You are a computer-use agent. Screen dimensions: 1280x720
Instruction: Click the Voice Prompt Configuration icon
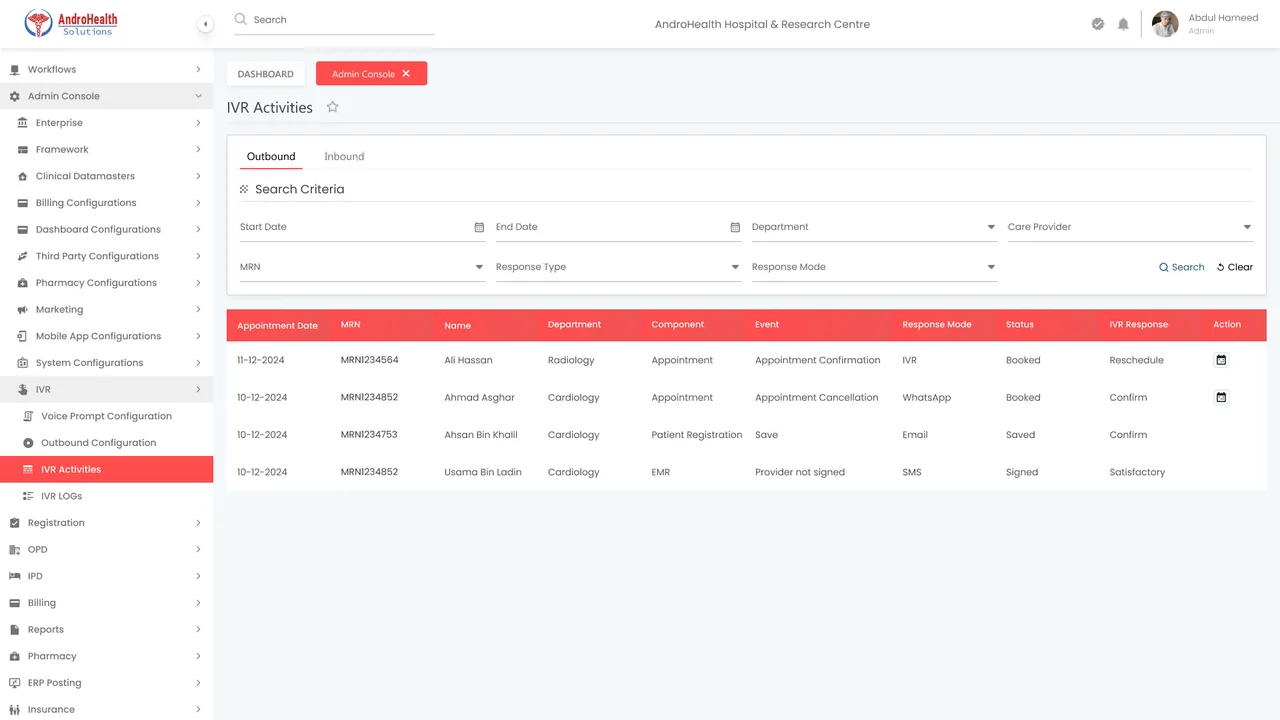[28, 416]
